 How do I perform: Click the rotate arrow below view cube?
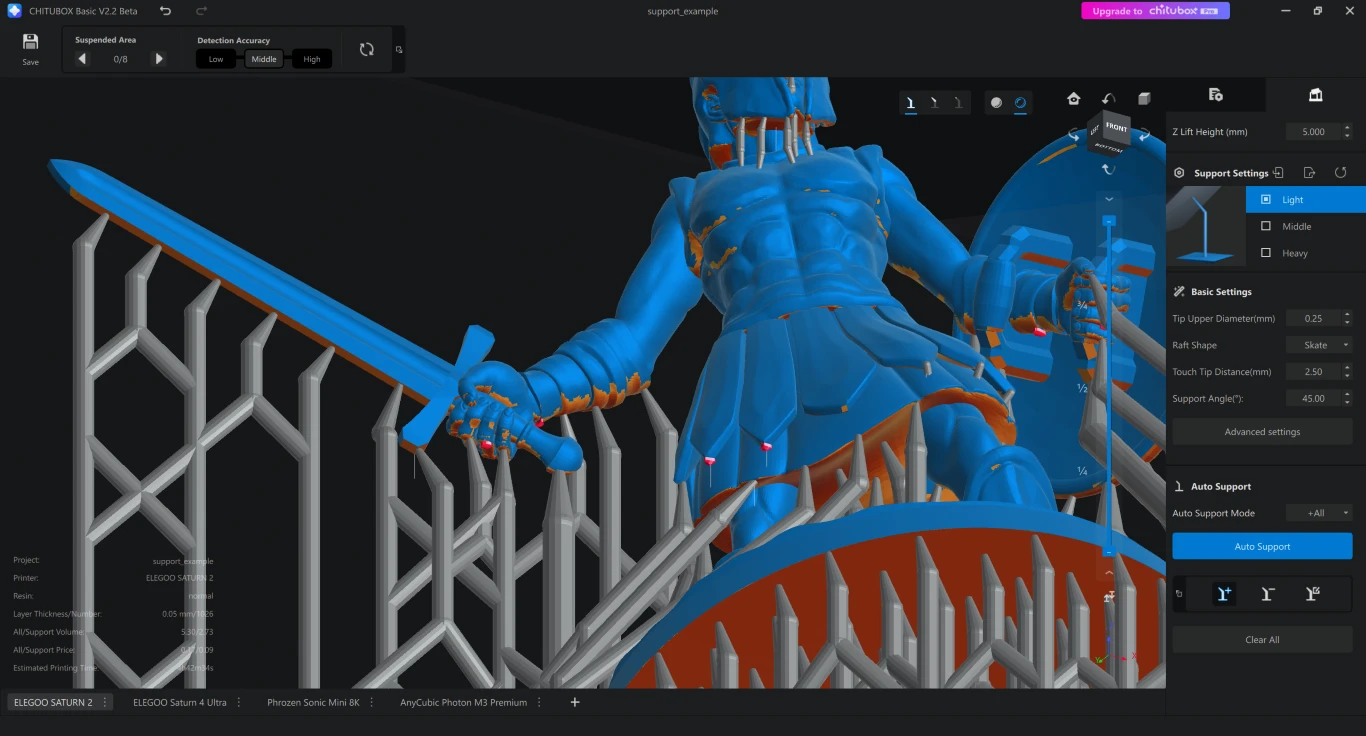point(1109,169)
